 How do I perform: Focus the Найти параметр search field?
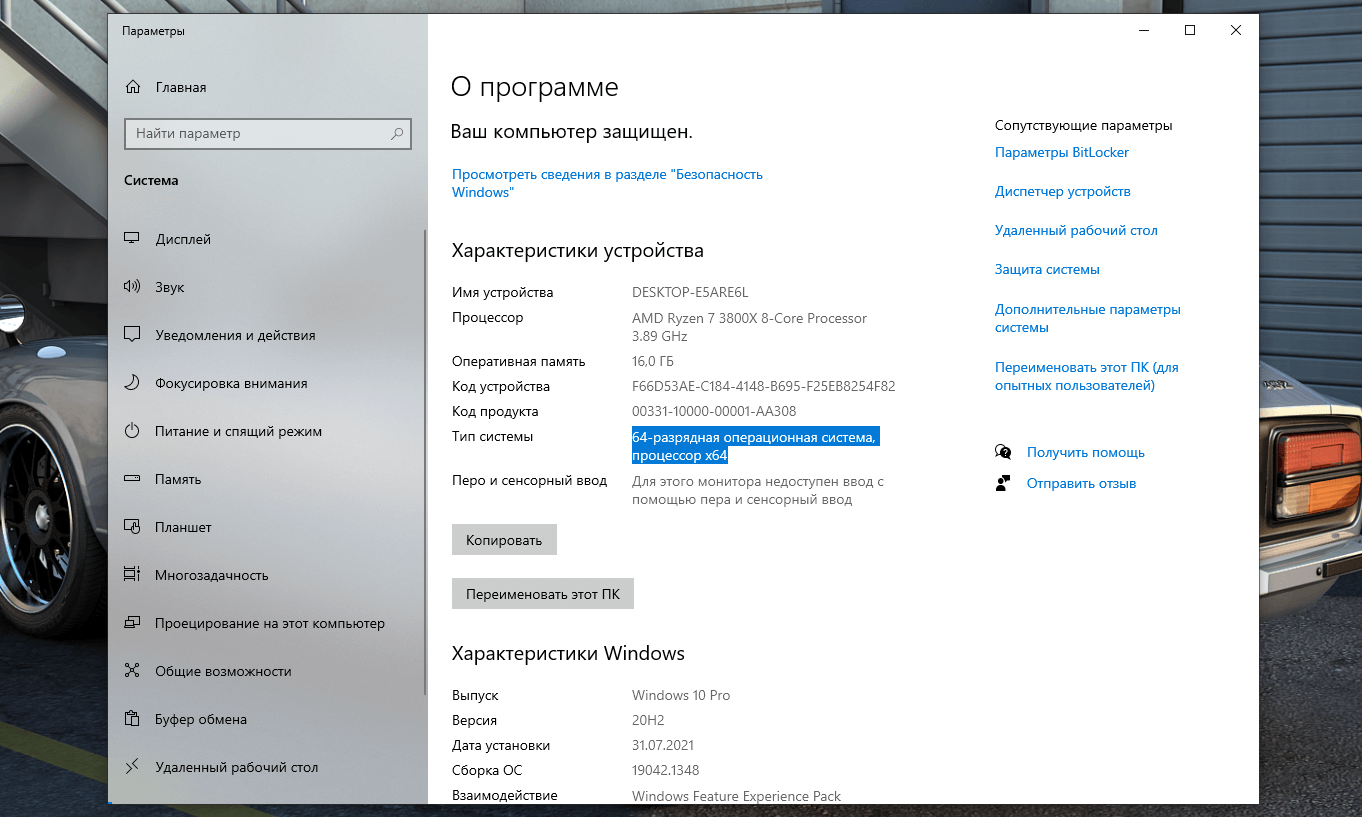point(268,133)
